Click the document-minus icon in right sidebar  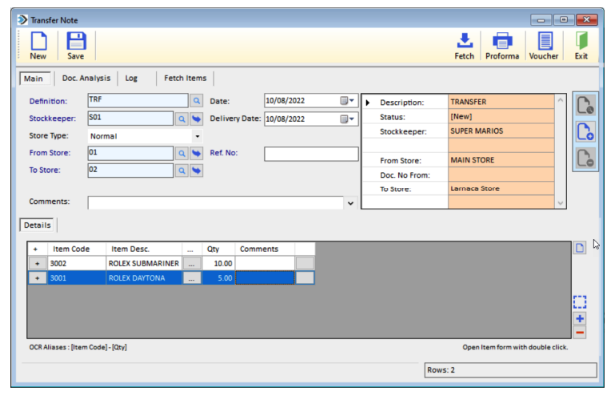tap(585, 158)
